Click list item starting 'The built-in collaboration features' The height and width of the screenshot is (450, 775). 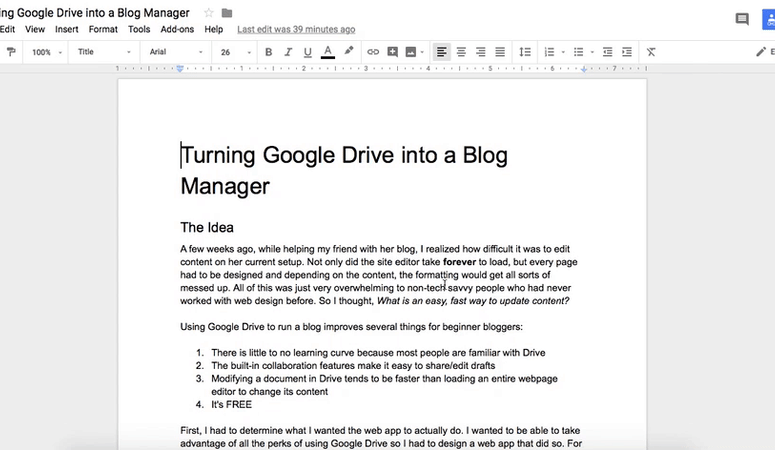pos(353,365)
